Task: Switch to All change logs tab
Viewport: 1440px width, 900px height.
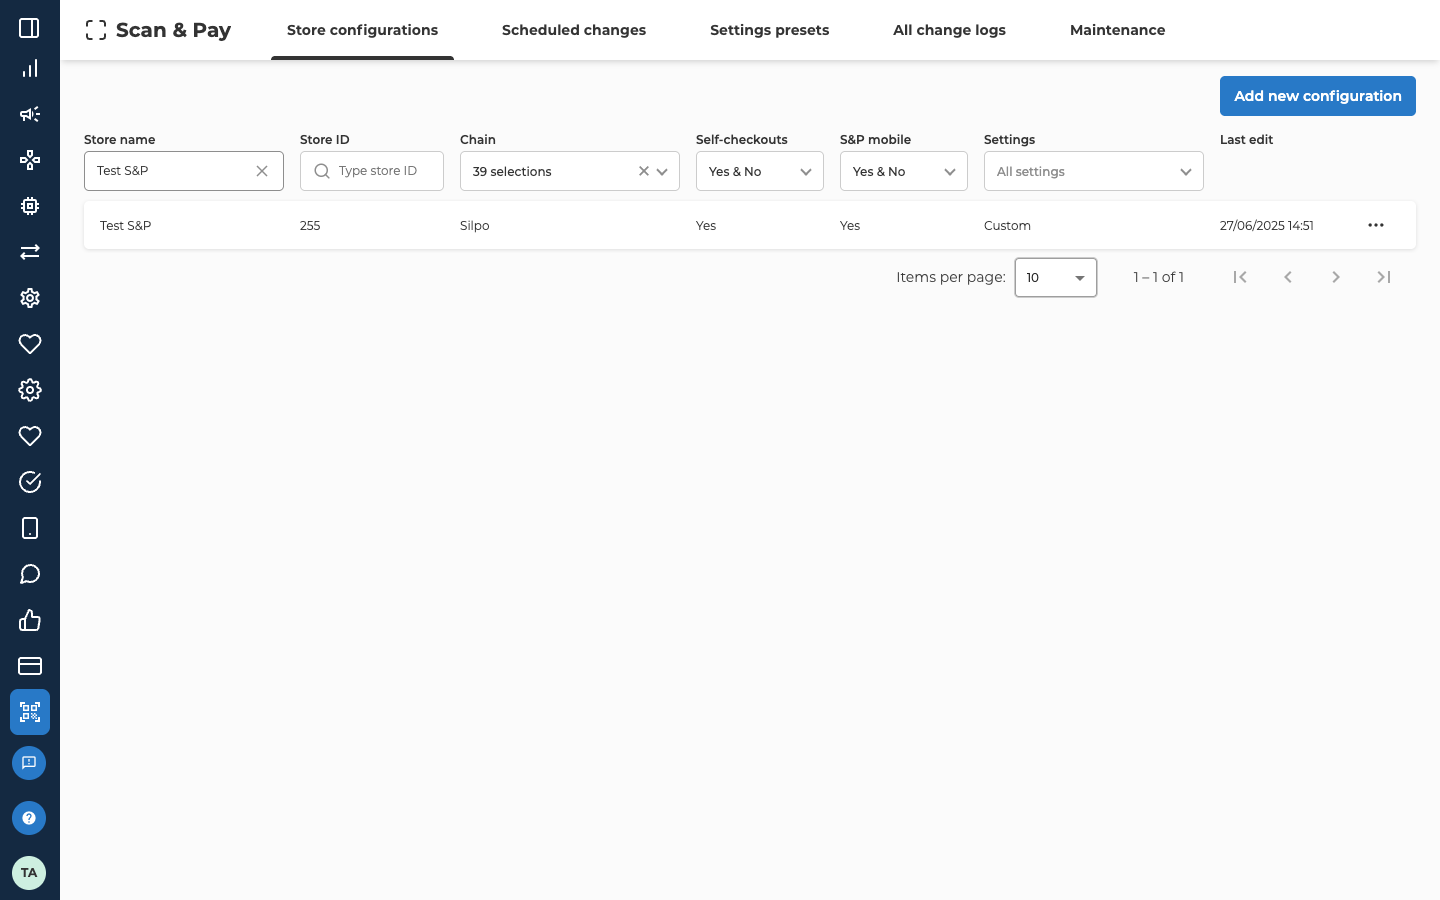Action: 949,30
